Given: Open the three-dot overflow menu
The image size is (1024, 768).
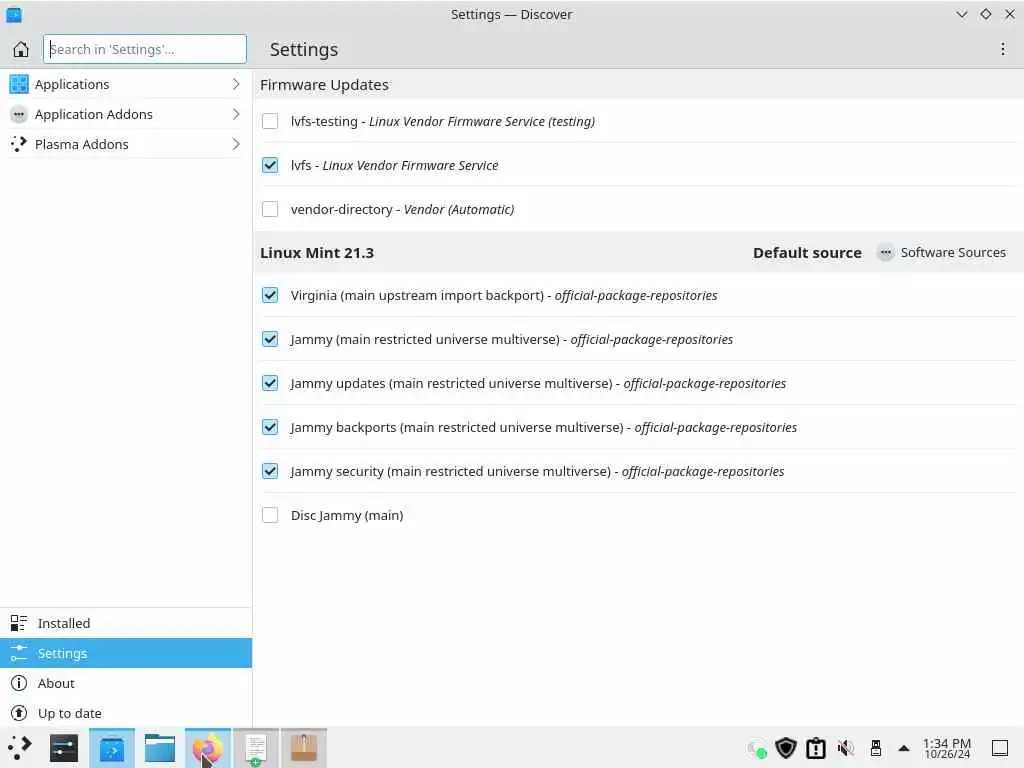Looking at the screenshot, I should click(x=1003, y=49).
